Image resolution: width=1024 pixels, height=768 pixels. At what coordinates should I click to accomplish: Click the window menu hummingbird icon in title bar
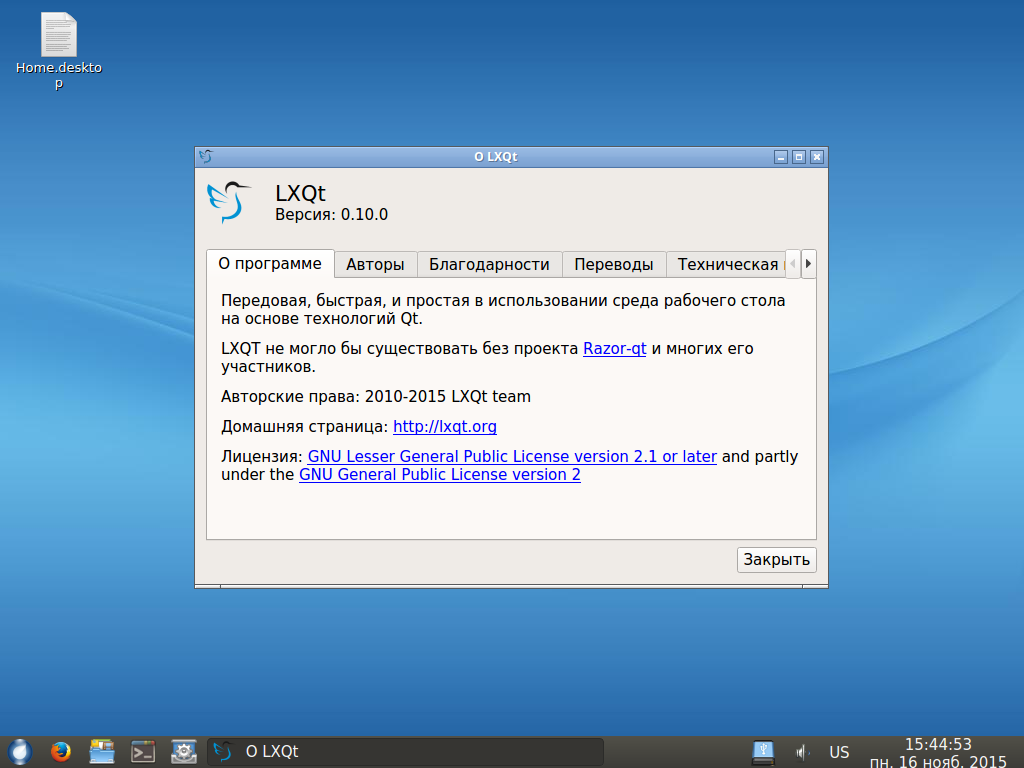[x=206, y=157]
